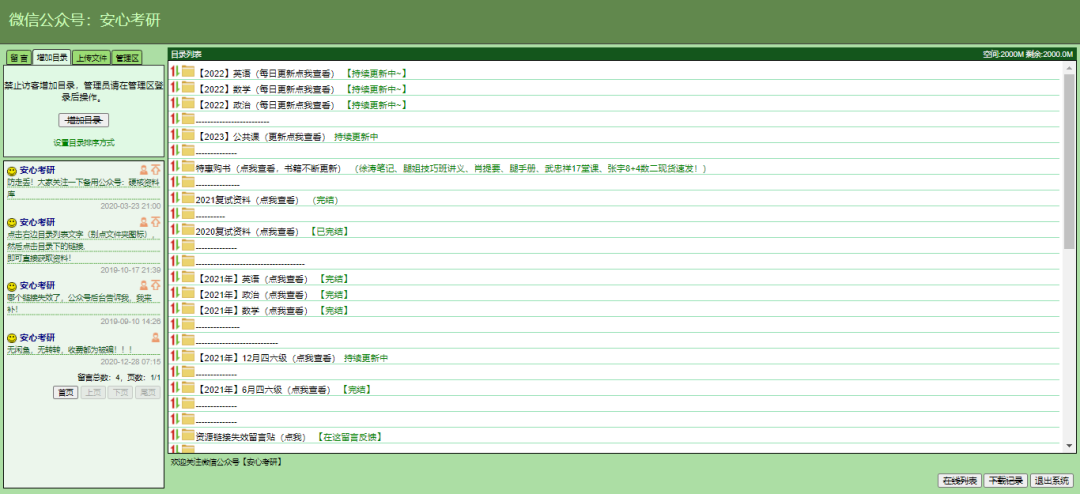Click folder icon for 【2022】政治 row
This screenshot has height=494, width=1080.
pyautogui.click(x=188, y=103)
